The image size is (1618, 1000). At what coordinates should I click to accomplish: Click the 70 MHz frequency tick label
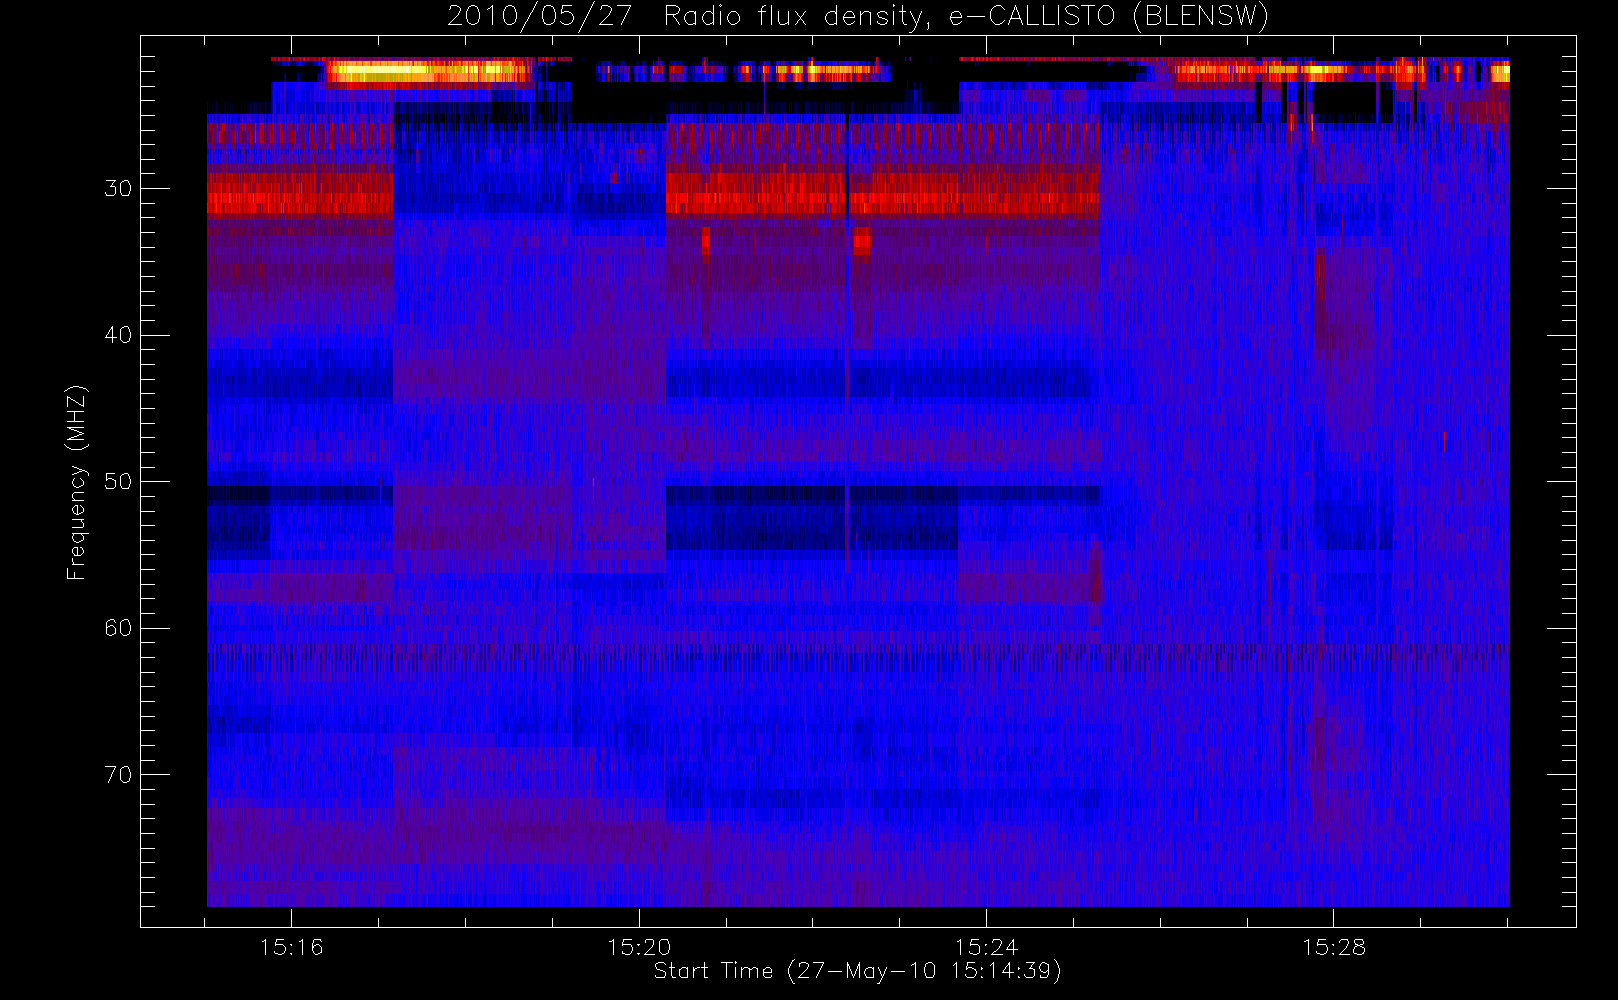click(118, 775)
